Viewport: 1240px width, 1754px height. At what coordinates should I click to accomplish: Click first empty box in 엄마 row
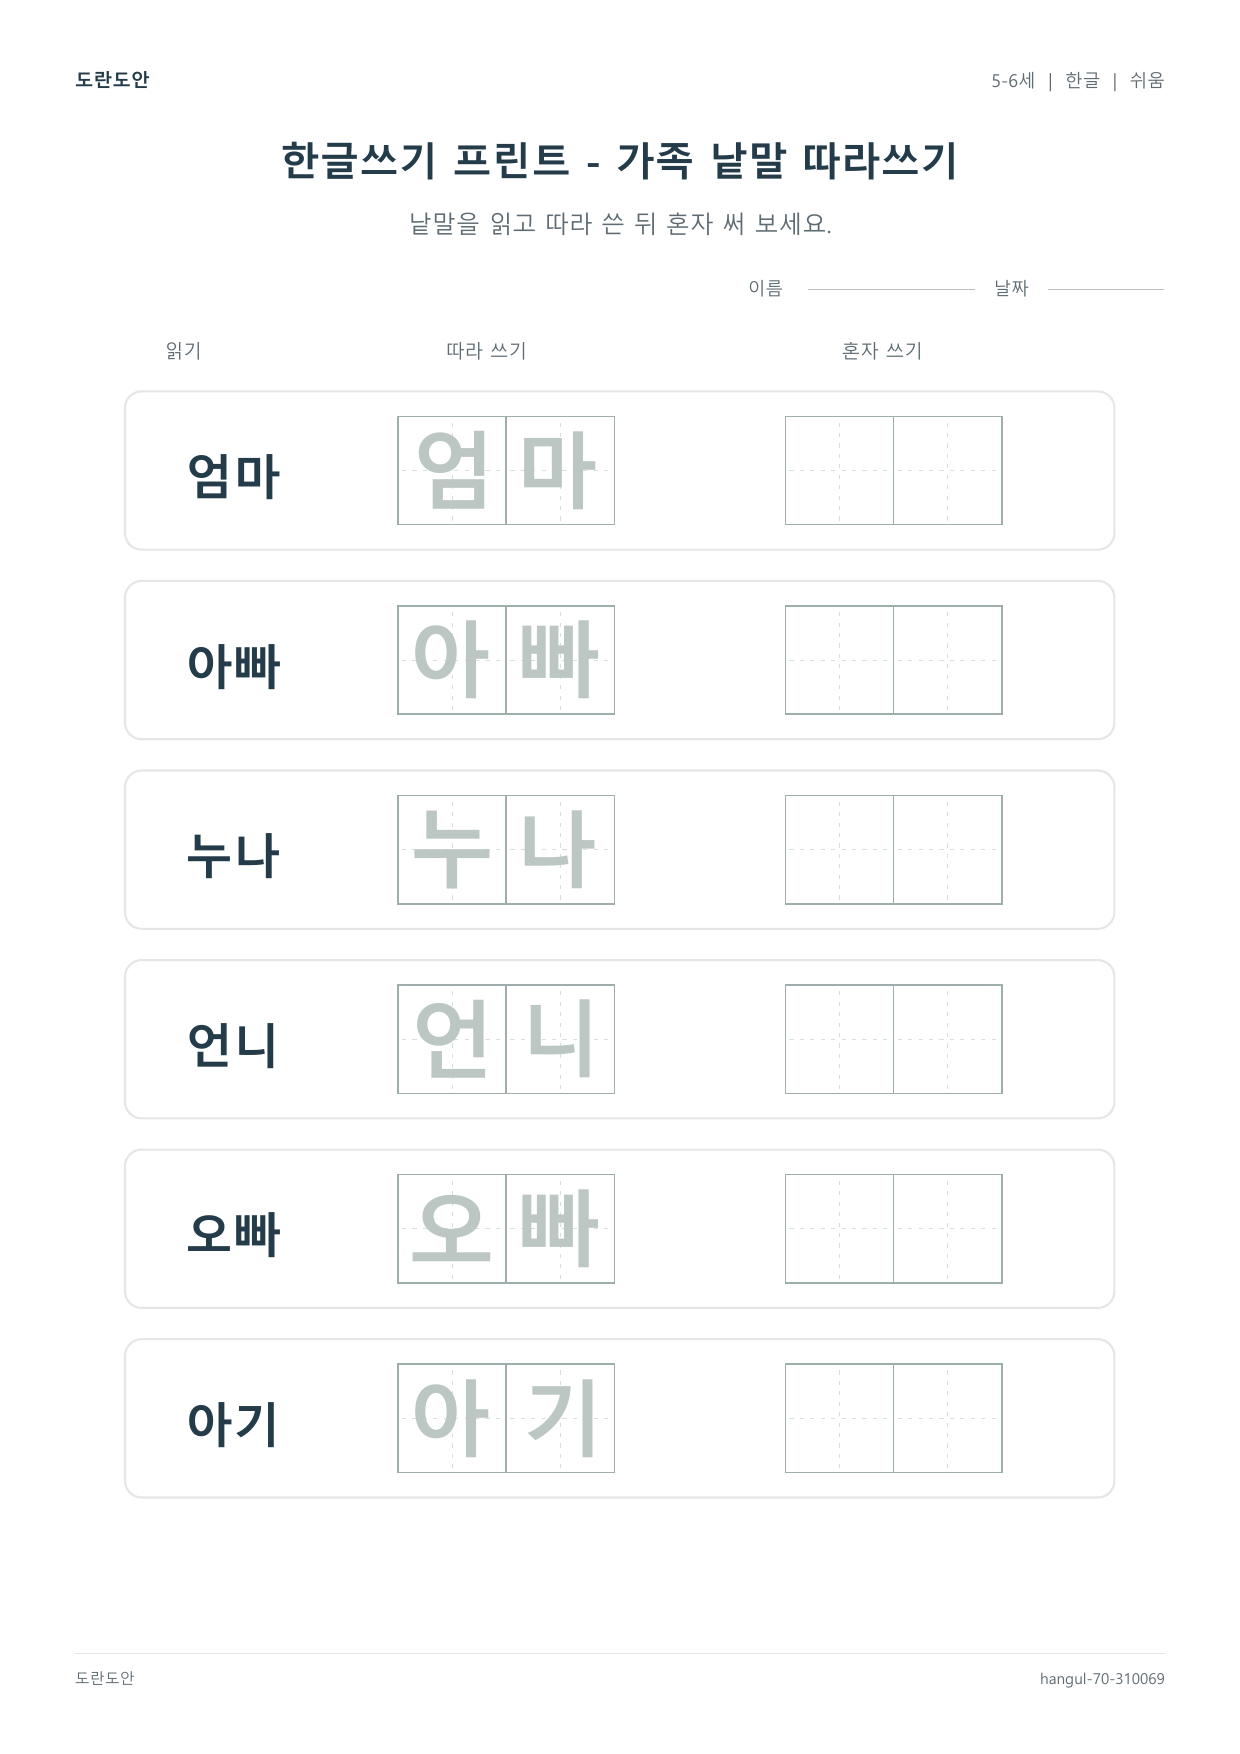click(x=840, y=470)
